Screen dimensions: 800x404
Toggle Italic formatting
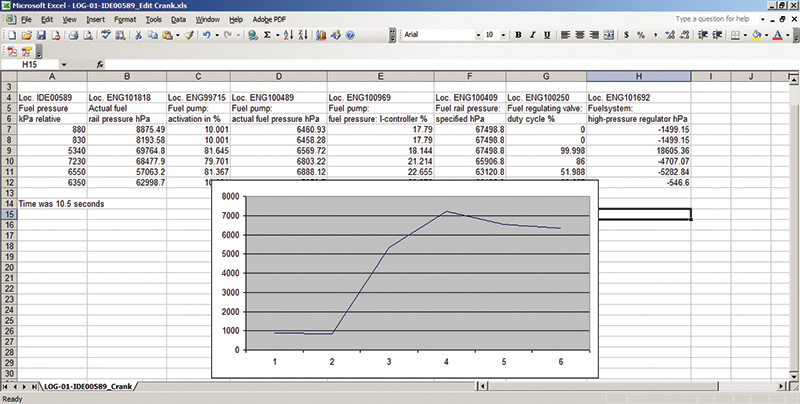(x=533, y=35)
